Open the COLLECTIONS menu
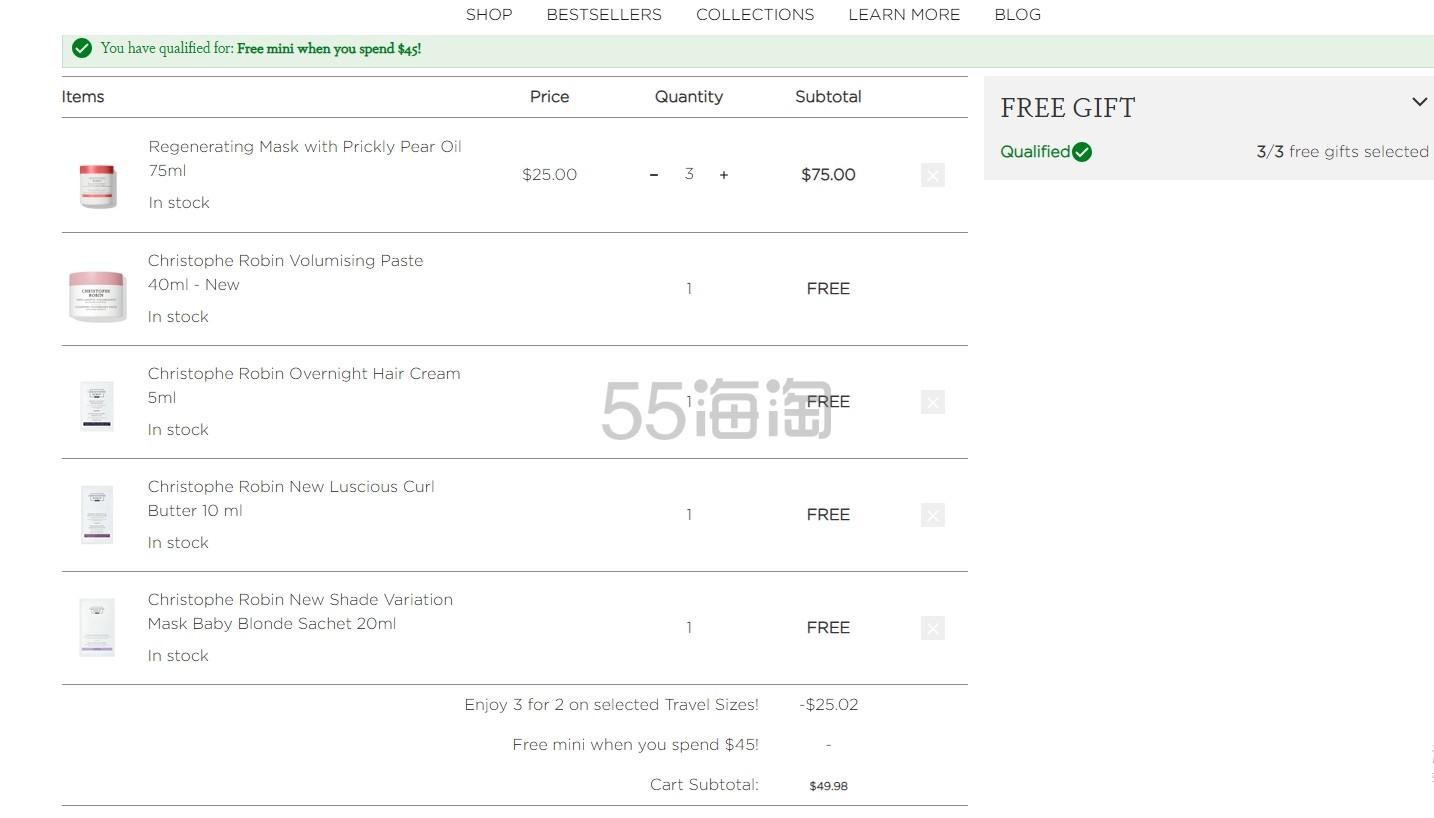The image size is (1434, 818). [x=755, y=14]
